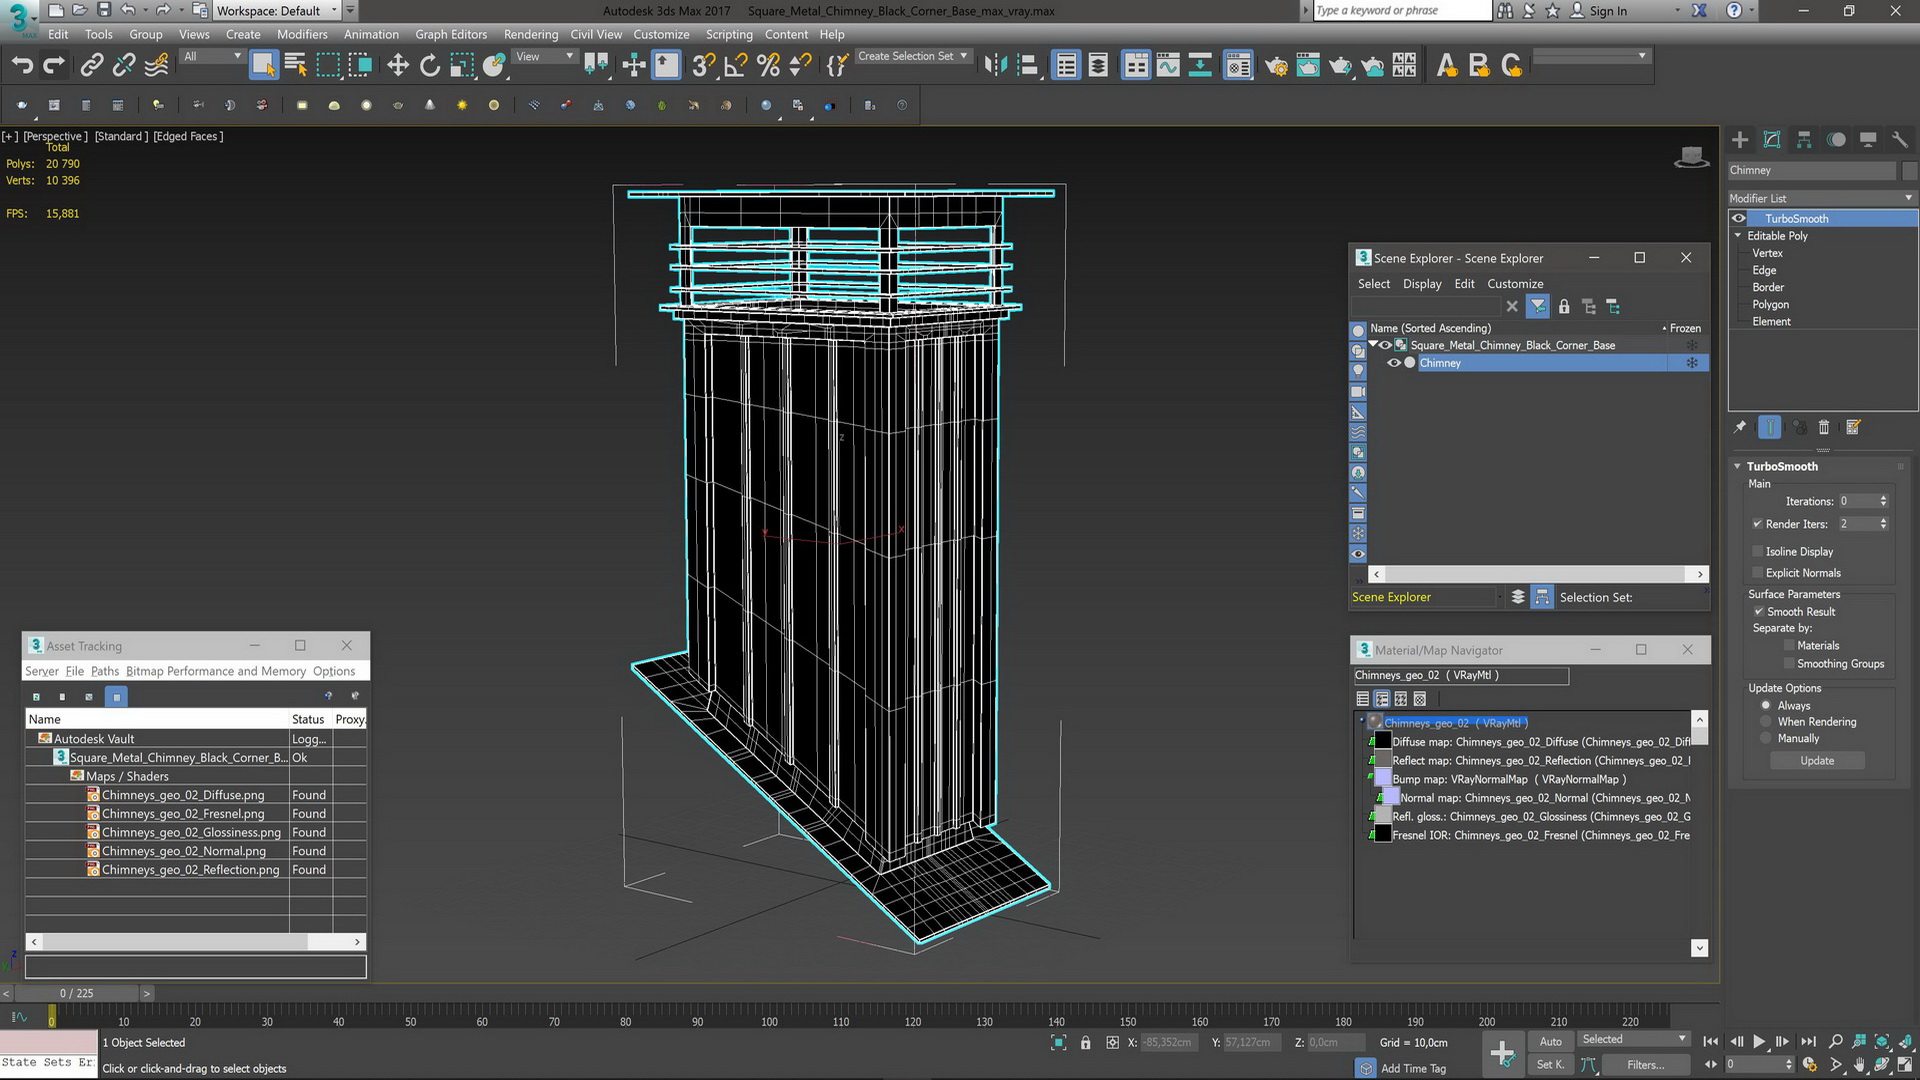Select Polygon sub-object level
The image size is (1920, 1080).
coord(1771,305)
